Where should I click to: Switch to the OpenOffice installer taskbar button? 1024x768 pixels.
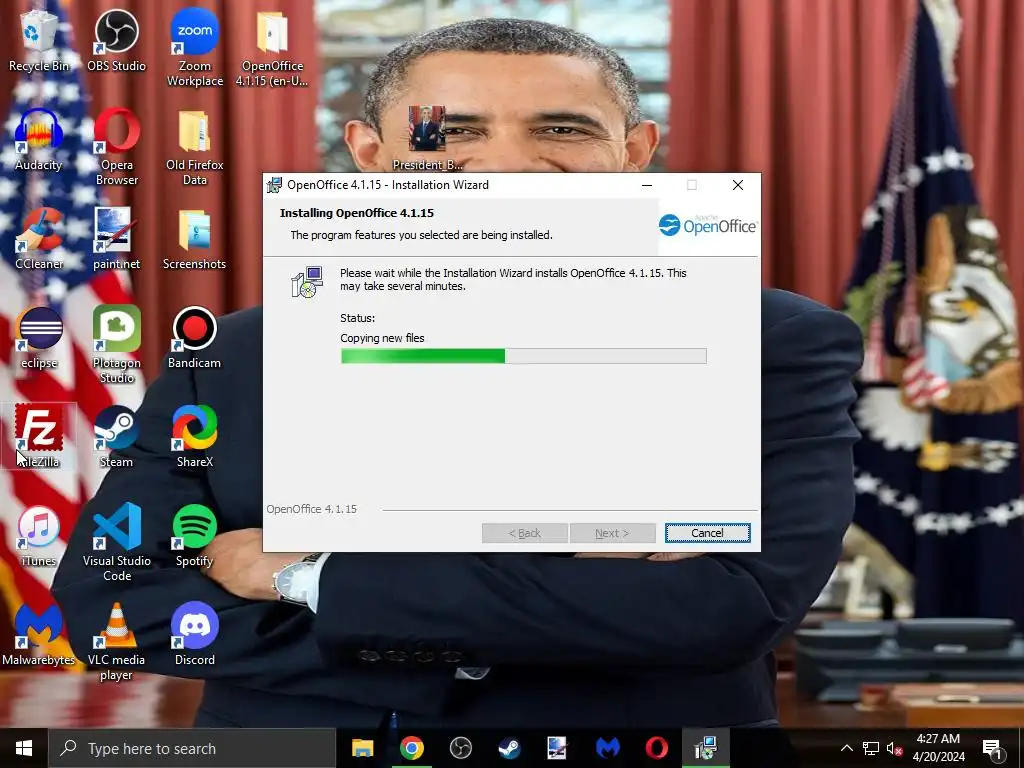pos(705,748)
